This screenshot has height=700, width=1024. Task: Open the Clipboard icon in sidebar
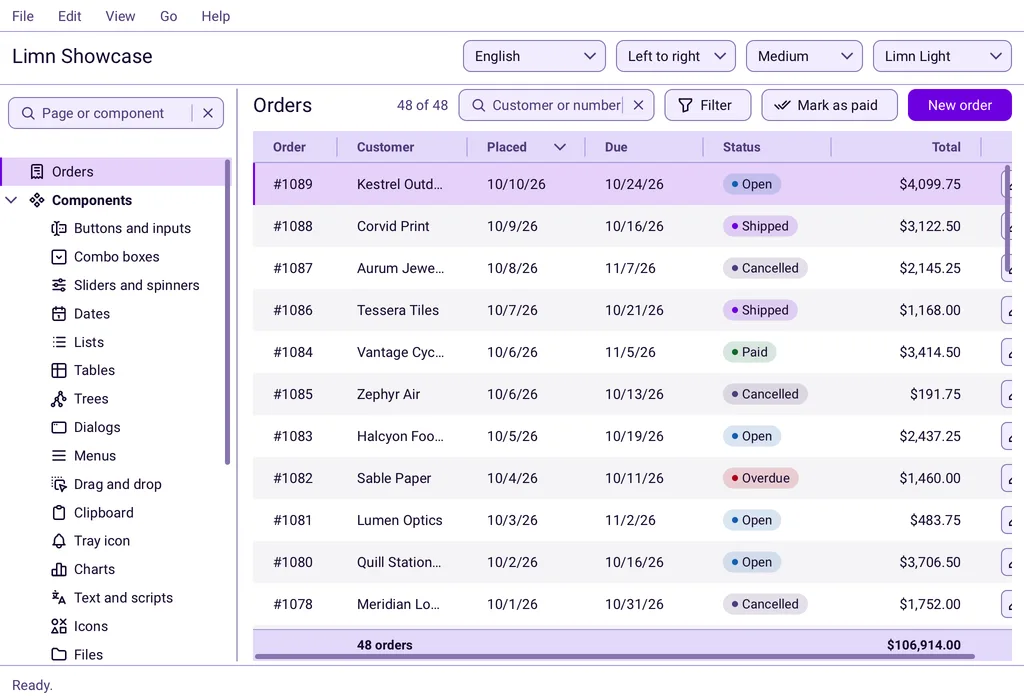click(59, 513)
